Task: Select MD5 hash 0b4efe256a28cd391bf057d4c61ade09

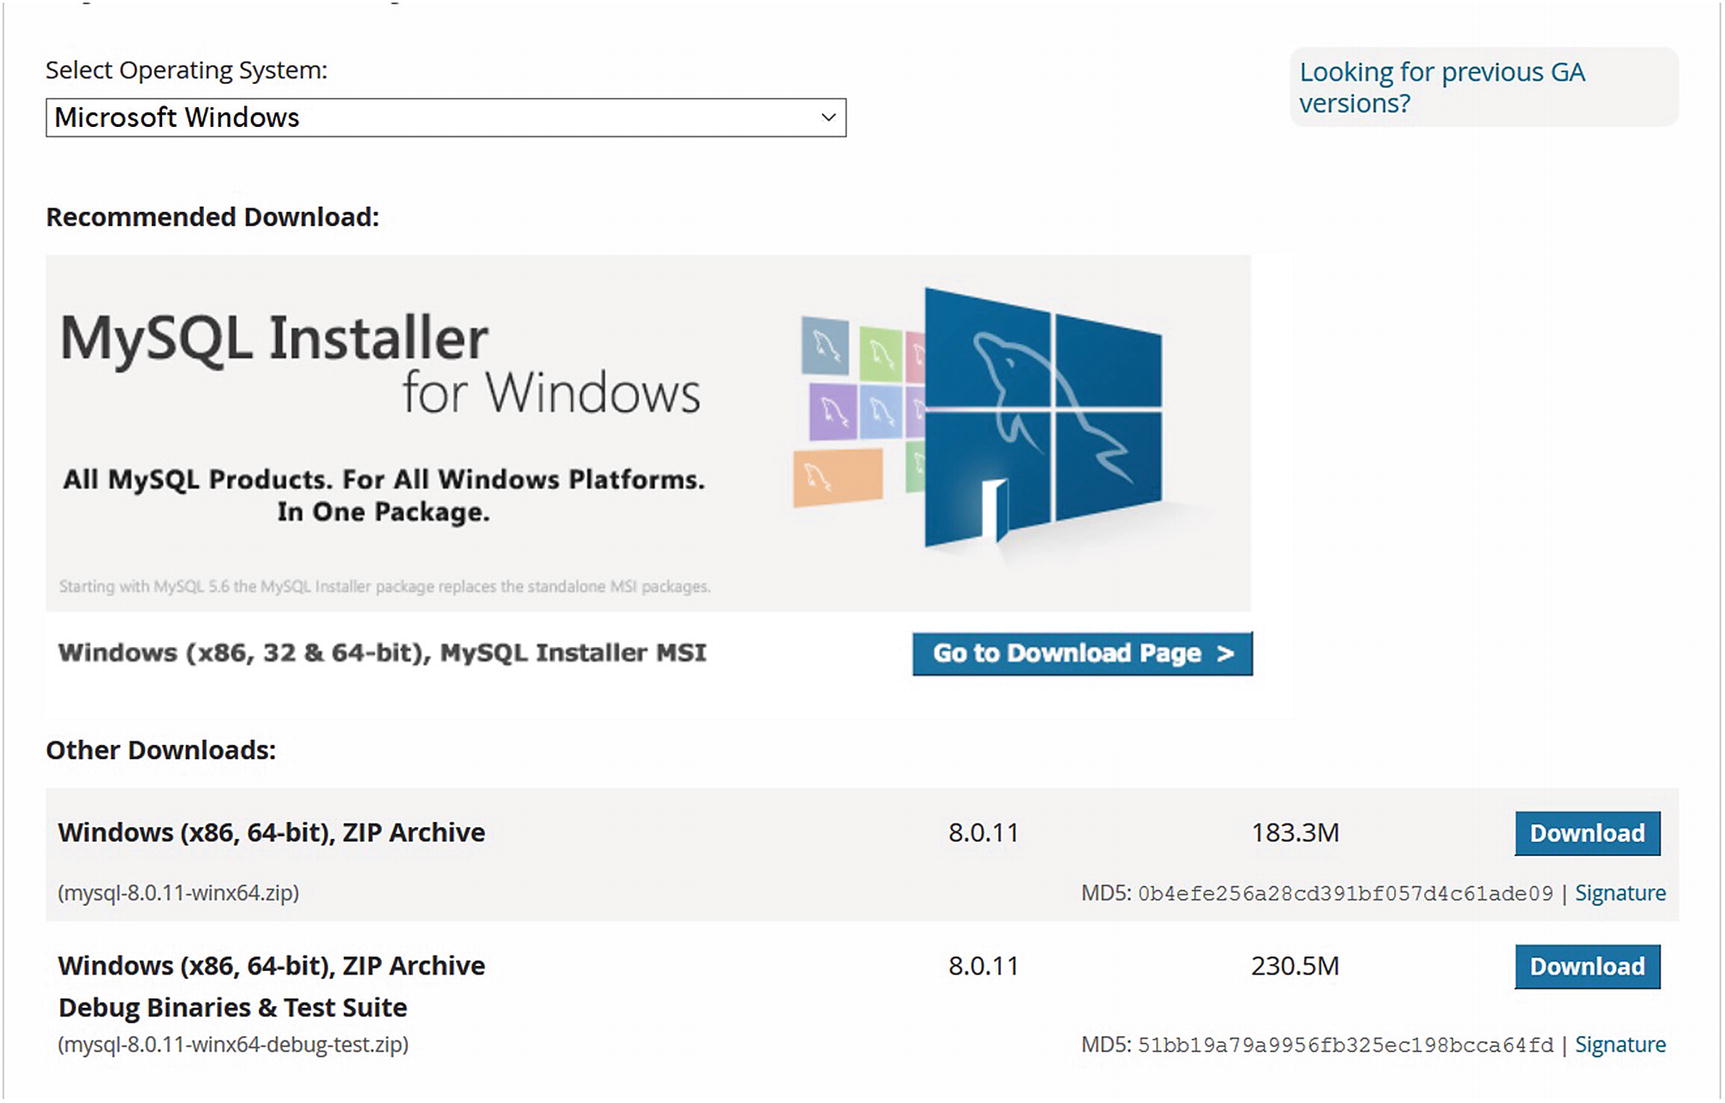Action: coord(1345,893)
